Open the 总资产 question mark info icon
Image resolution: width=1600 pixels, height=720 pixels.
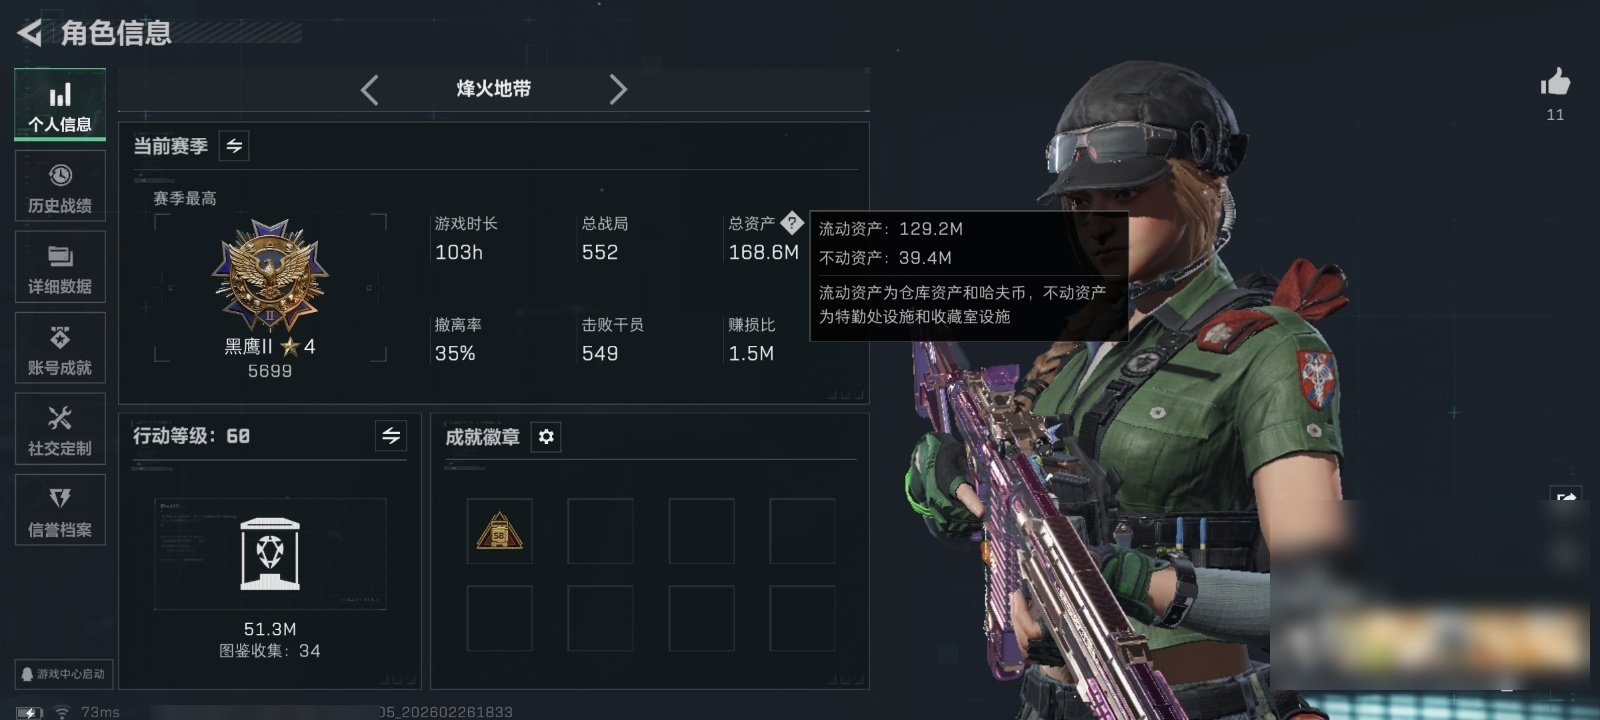tap(791, 223)
